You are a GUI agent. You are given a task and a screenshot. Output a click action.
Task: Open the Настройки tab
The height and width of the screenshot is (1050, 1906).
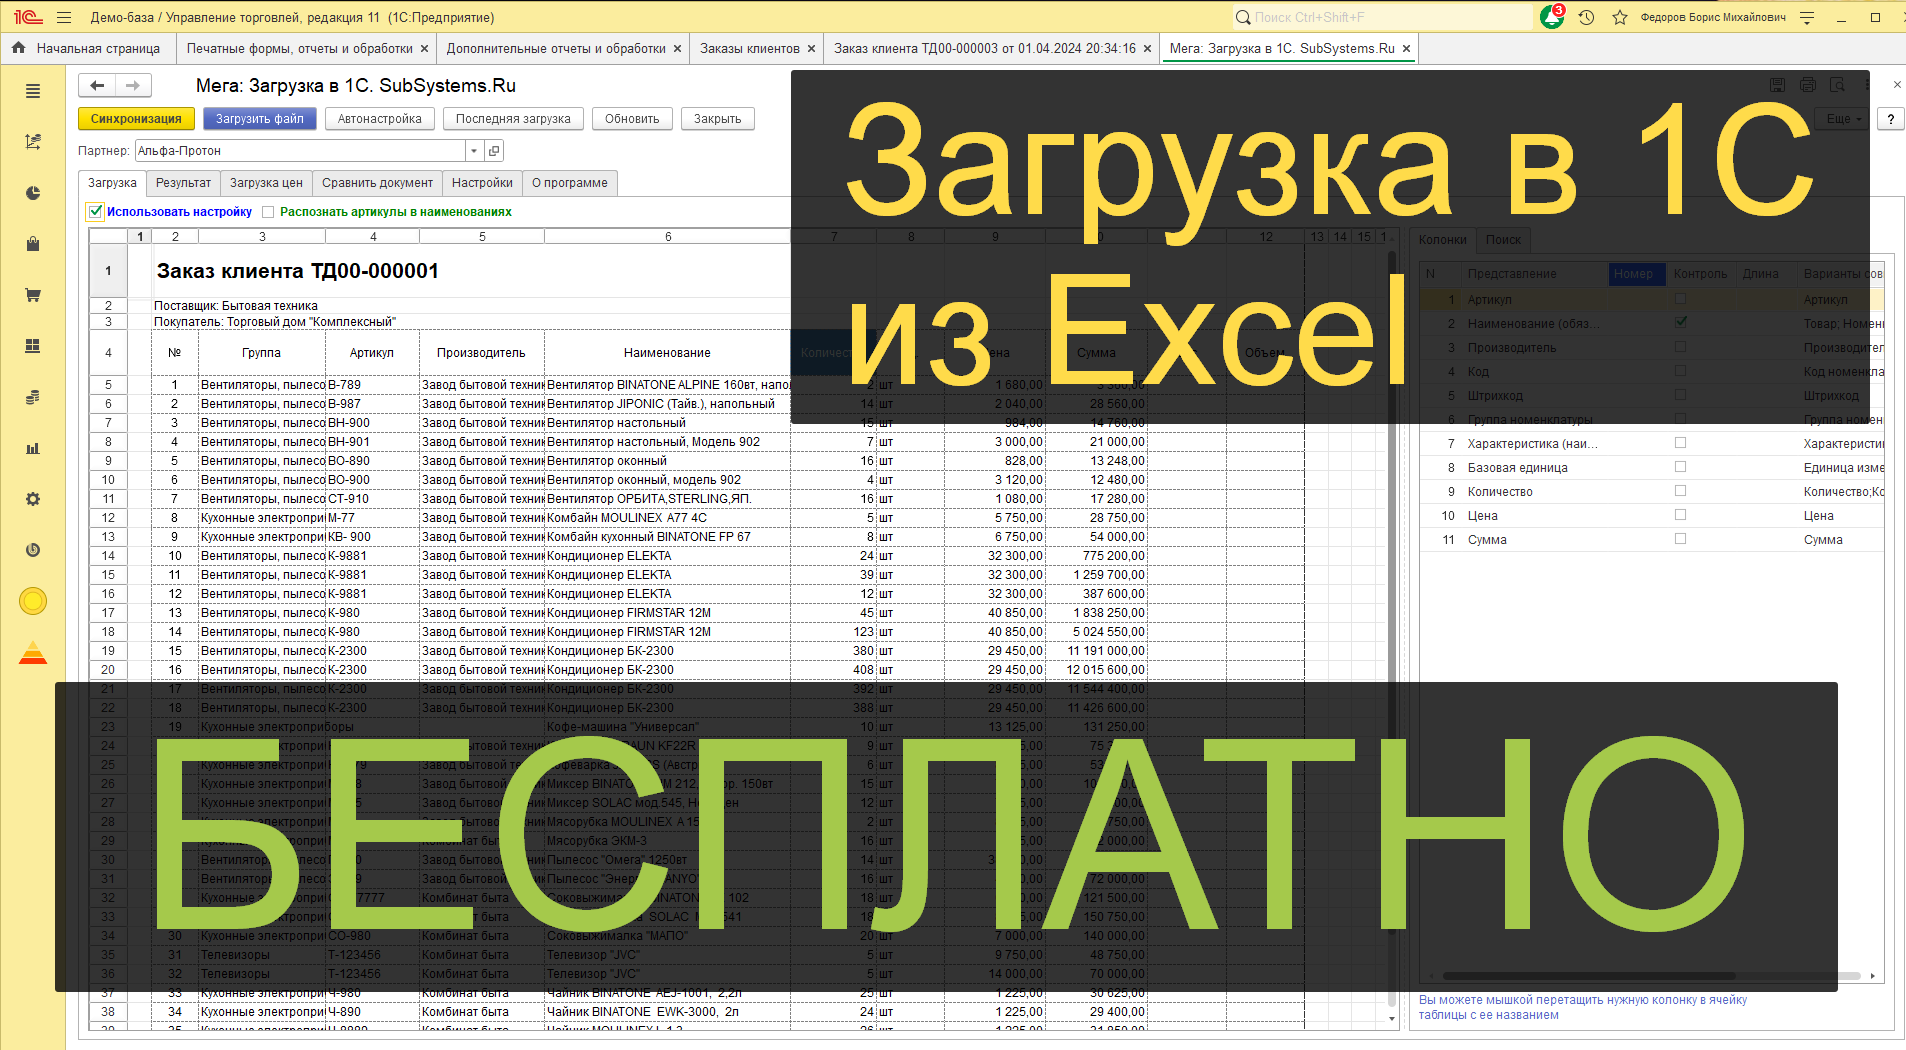click(482, 183)
